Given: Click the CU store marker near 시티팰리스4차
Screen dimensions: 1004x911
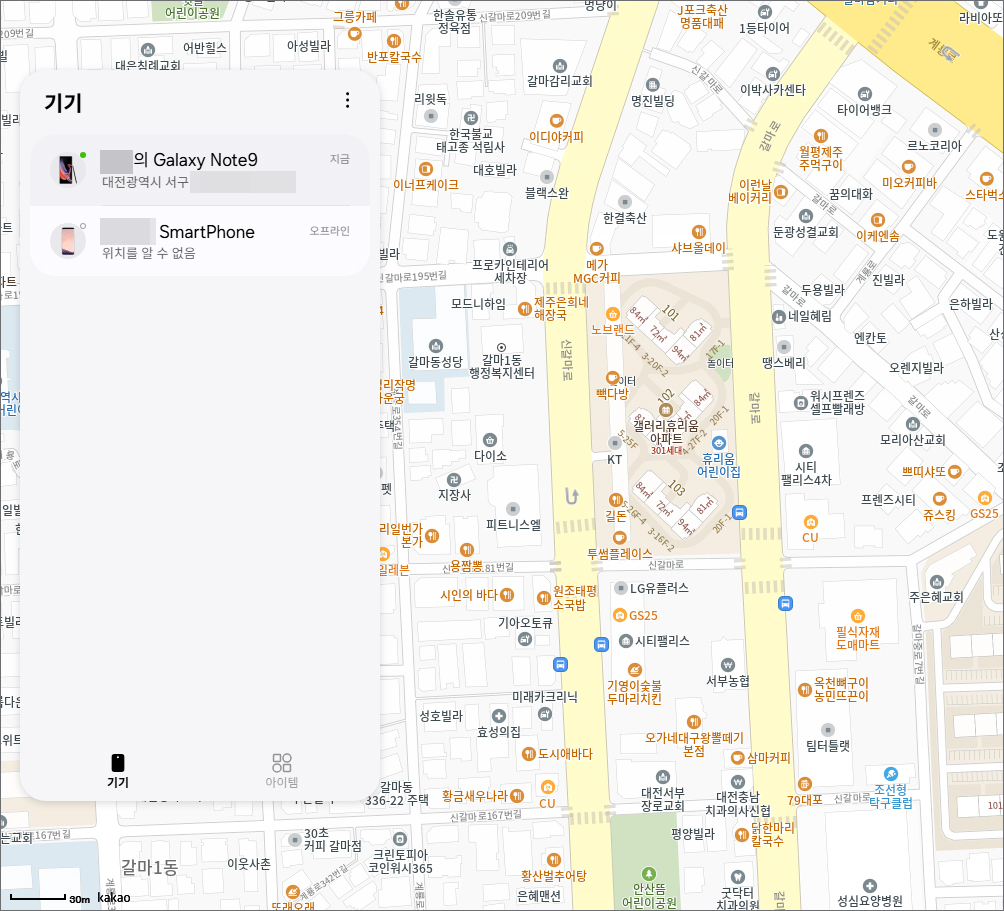Looking at the screenshot, I should (x=811, y=522).
